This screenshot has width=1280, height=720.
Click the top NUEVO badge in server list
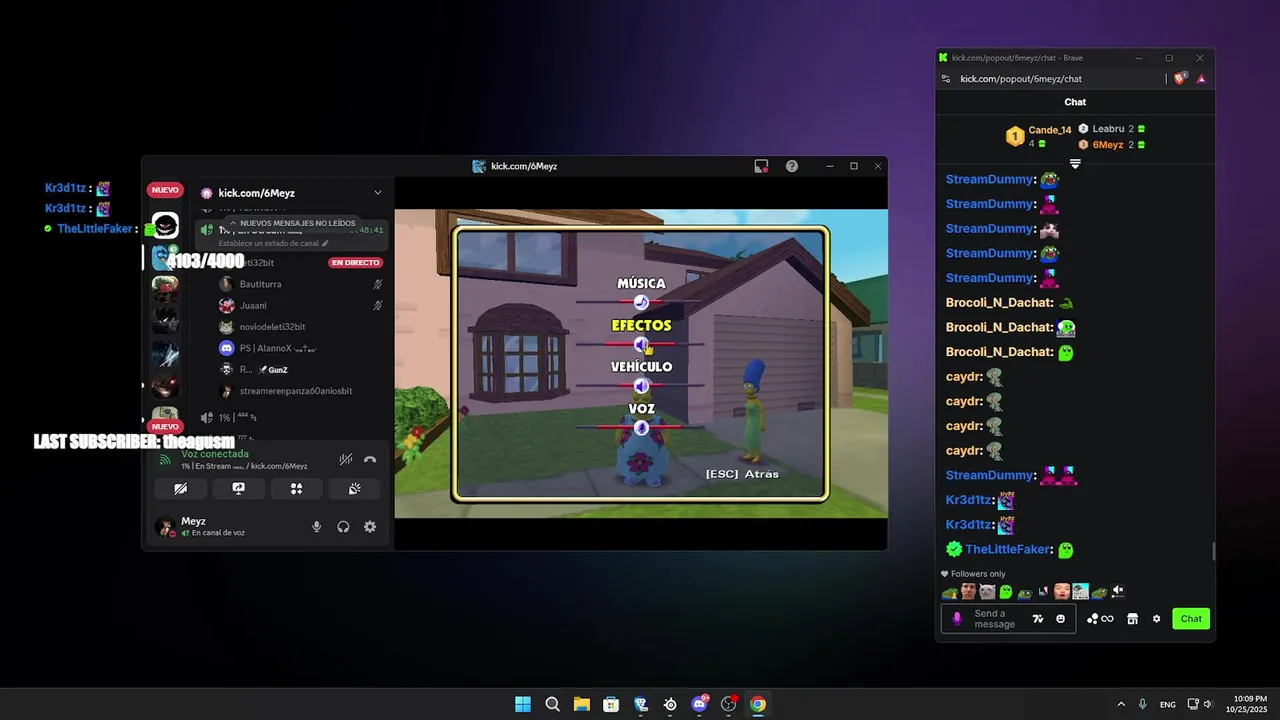[165, 190]
